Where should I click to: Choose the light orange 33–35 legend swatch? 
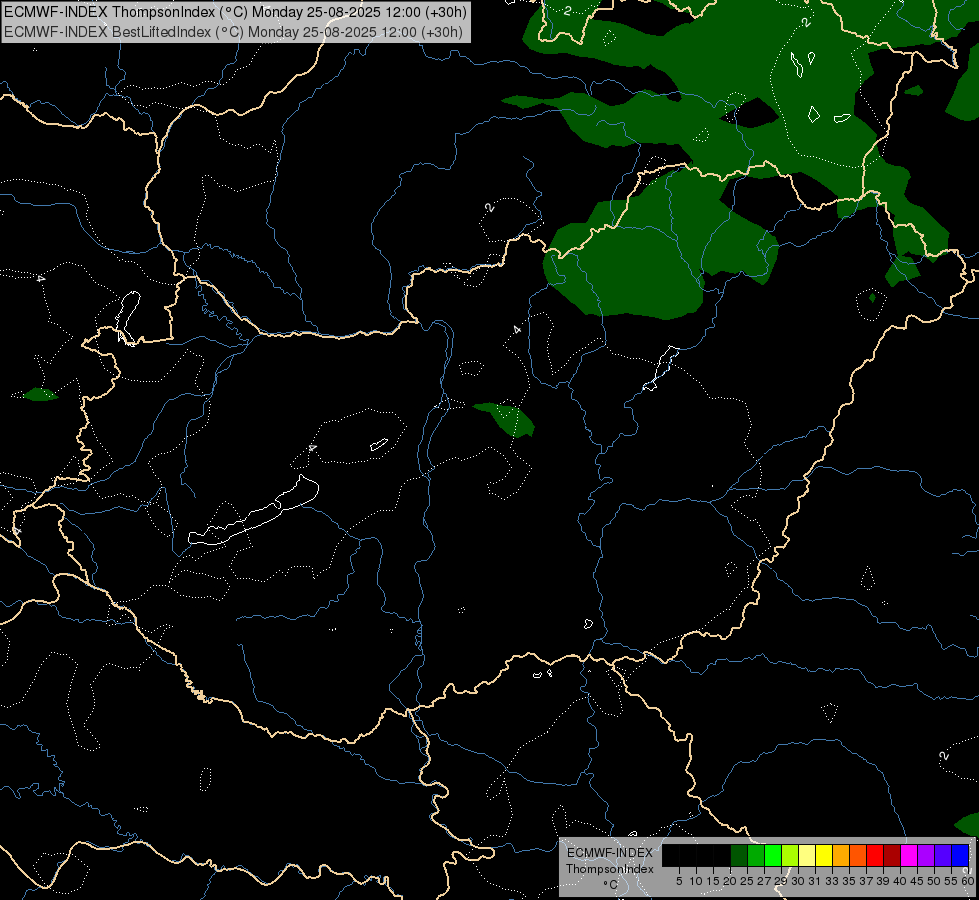(x=841, y=855)
